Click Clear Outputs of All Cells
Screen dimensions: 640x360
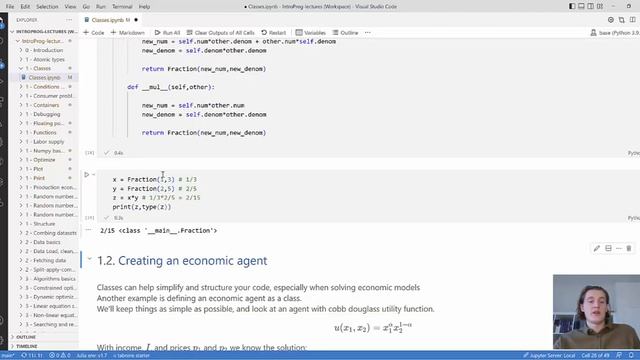point(220,33)
